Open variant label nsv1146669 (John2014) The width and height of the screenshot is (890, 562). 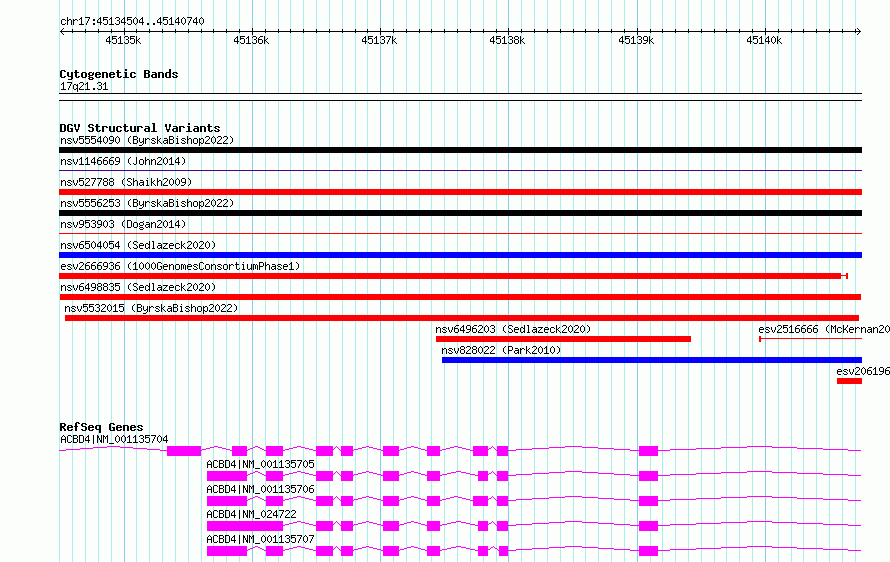[x=123, y=161]
